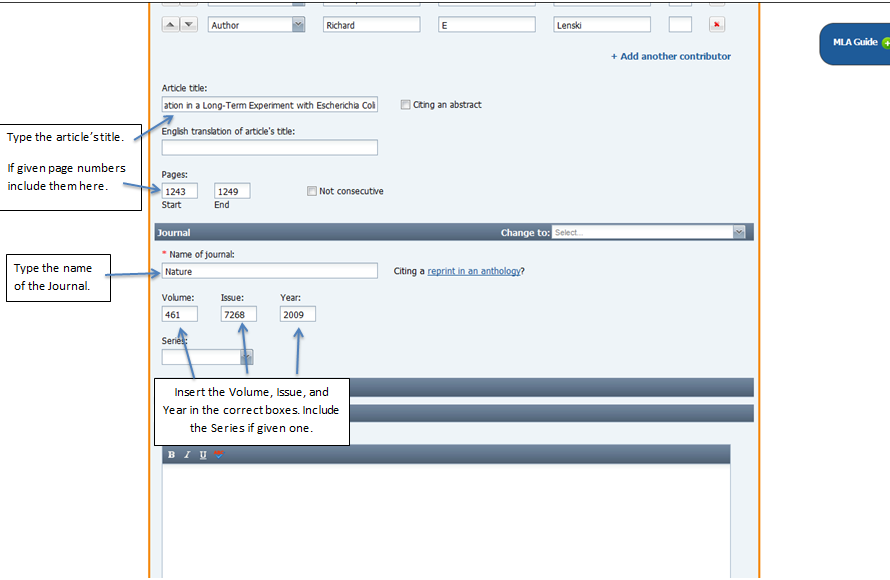Apply italic formatting in the text editor
This screenshot has height=580, width=890.
pos(186,454)
